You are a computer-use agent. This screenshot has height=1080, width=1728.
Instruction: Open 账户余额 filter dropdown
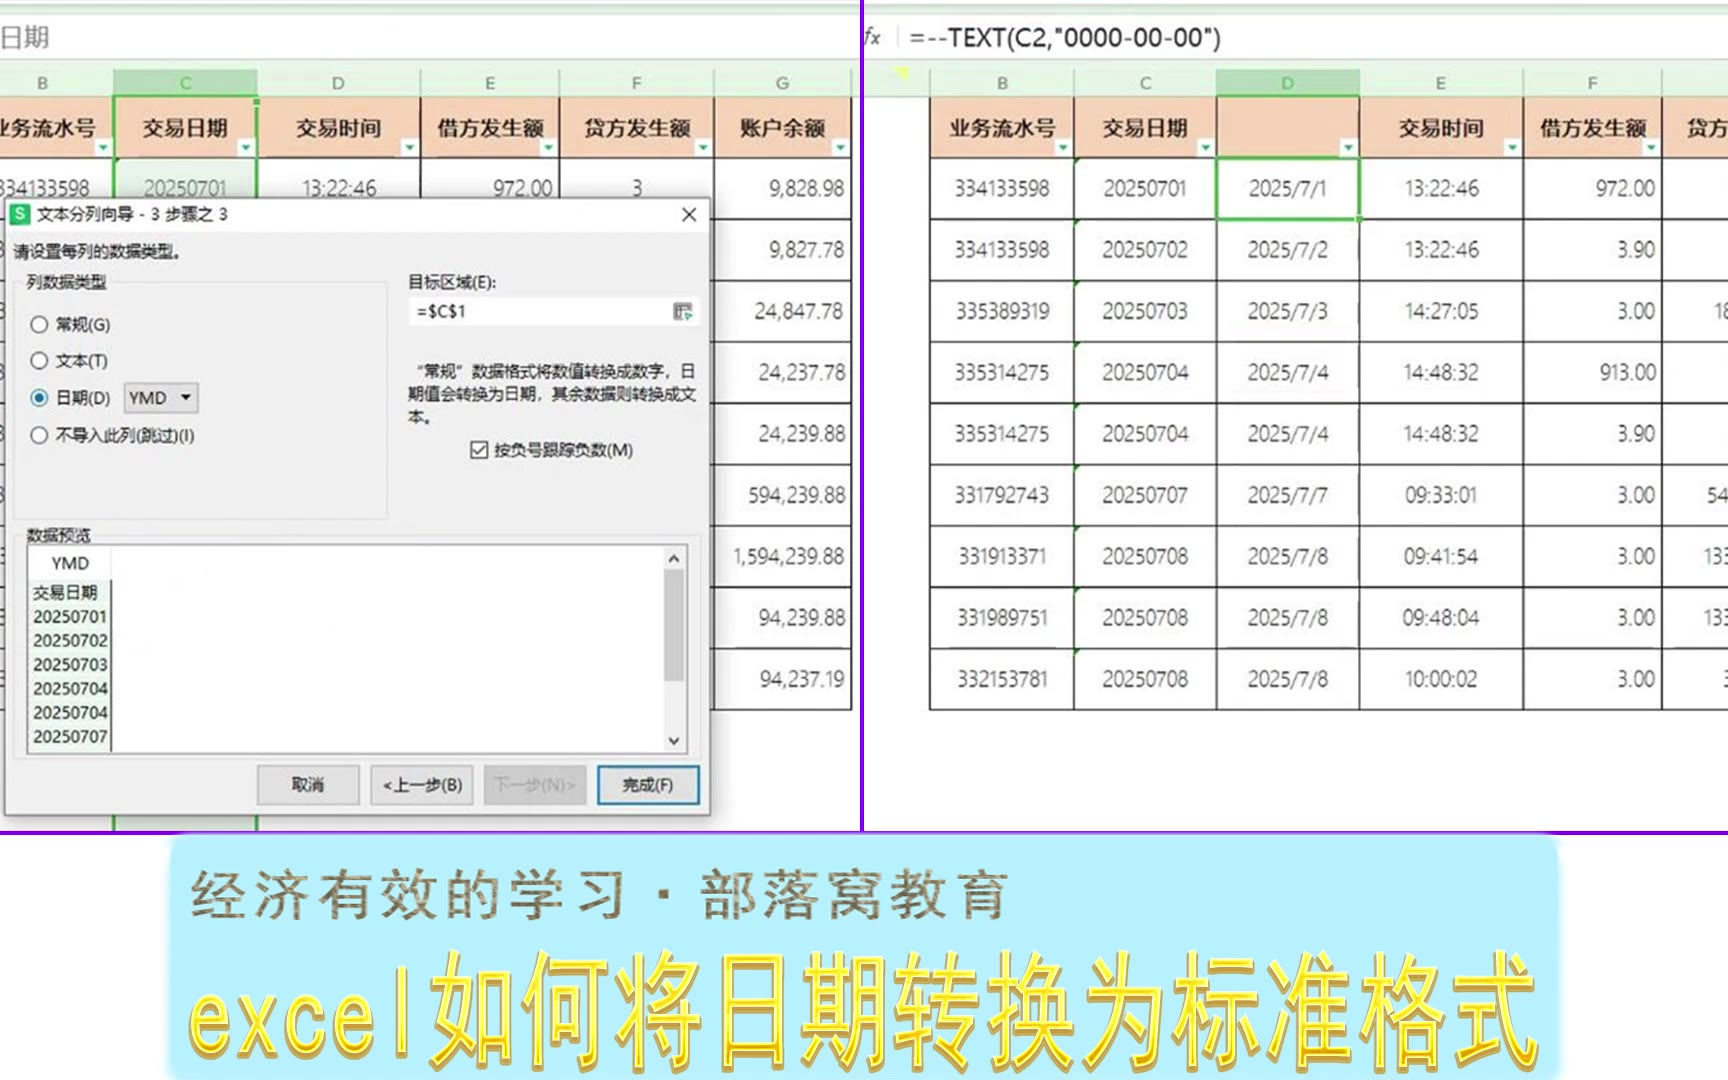click(x=840, y=148)
